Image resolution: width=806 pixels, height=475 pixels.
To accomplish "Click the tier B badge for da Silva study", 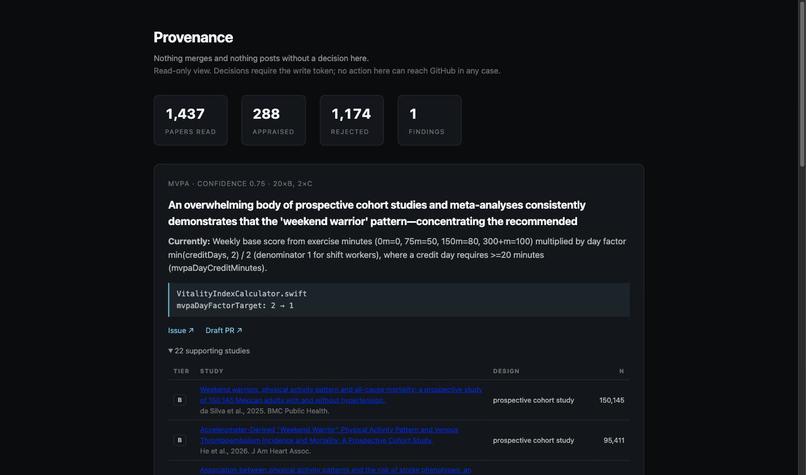I will (179, 400).
